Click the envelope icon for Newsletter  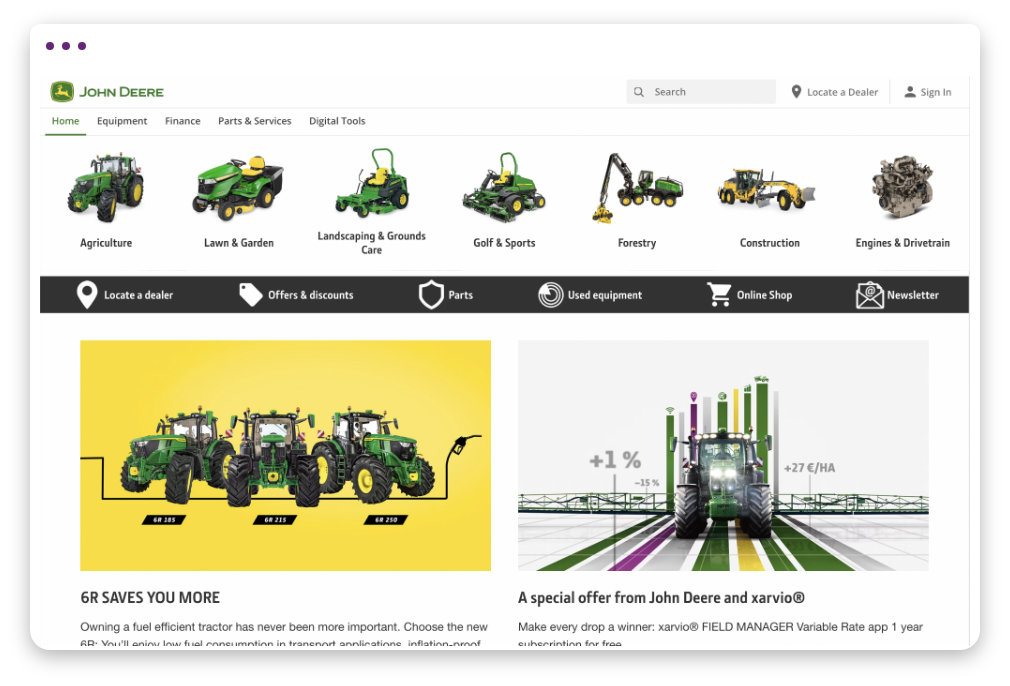point(870,295)
